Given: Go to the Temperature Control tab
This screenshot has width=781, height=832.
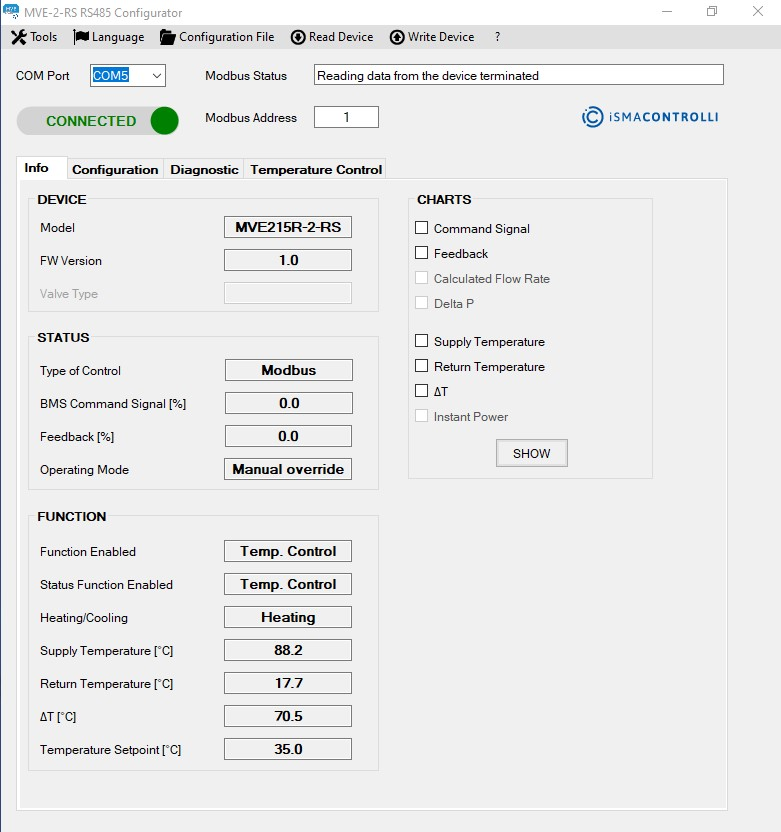Looking at the screenshot, I should click(316, 169).
